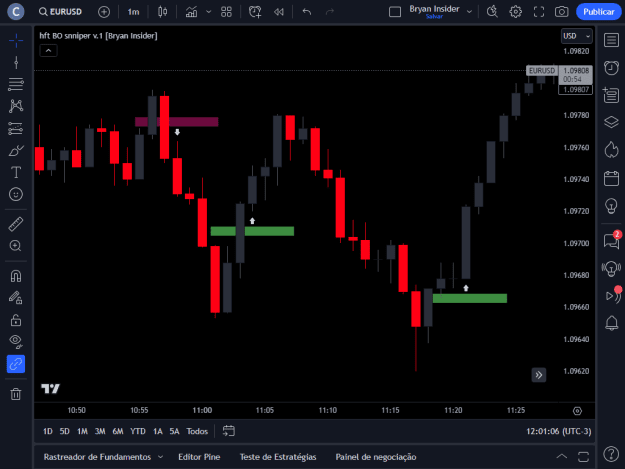
Task: Click the Publicar button
Action: 599,12
